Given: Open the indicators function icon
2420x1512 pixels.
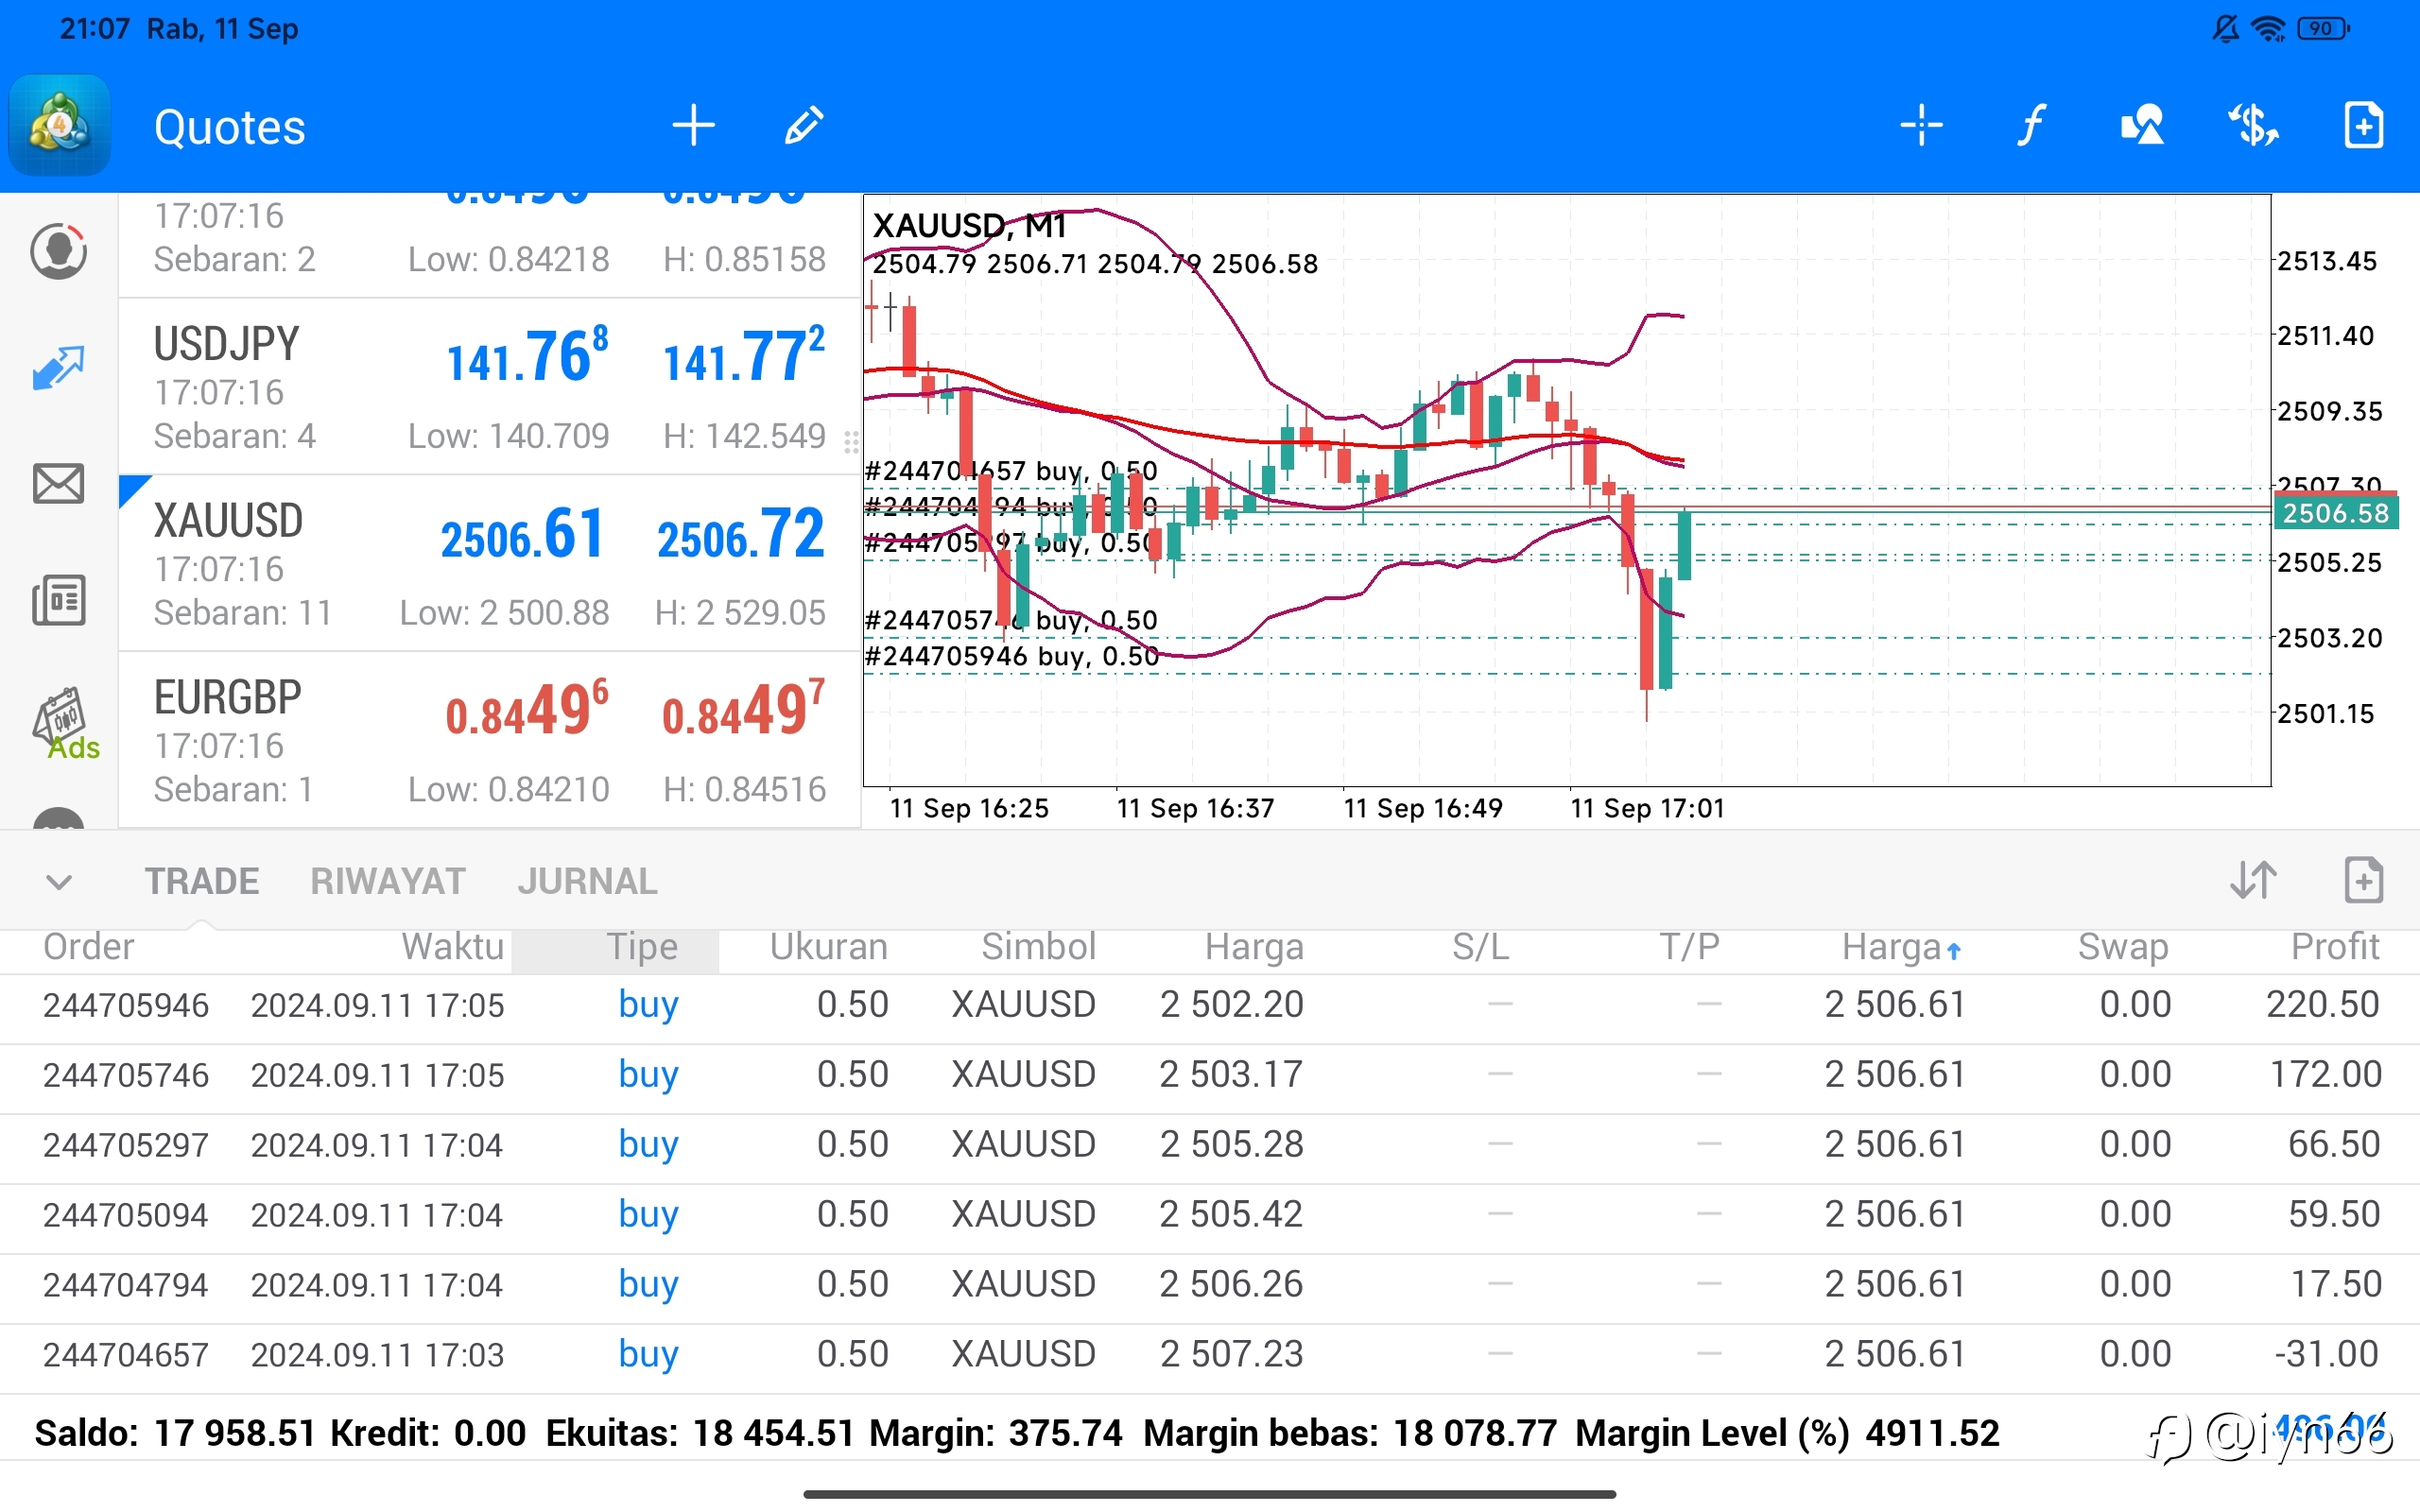Looking at the screenshot, I should click(2031, 126).
